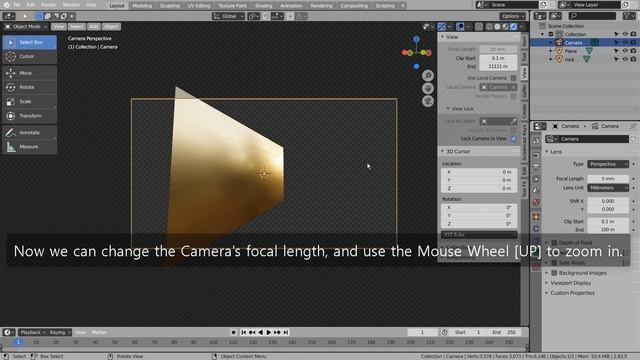Image resolution: width=640 pixels, height=360 pixels.
Task: Open the viewport Object menu
Action: [x=111, y=27]
